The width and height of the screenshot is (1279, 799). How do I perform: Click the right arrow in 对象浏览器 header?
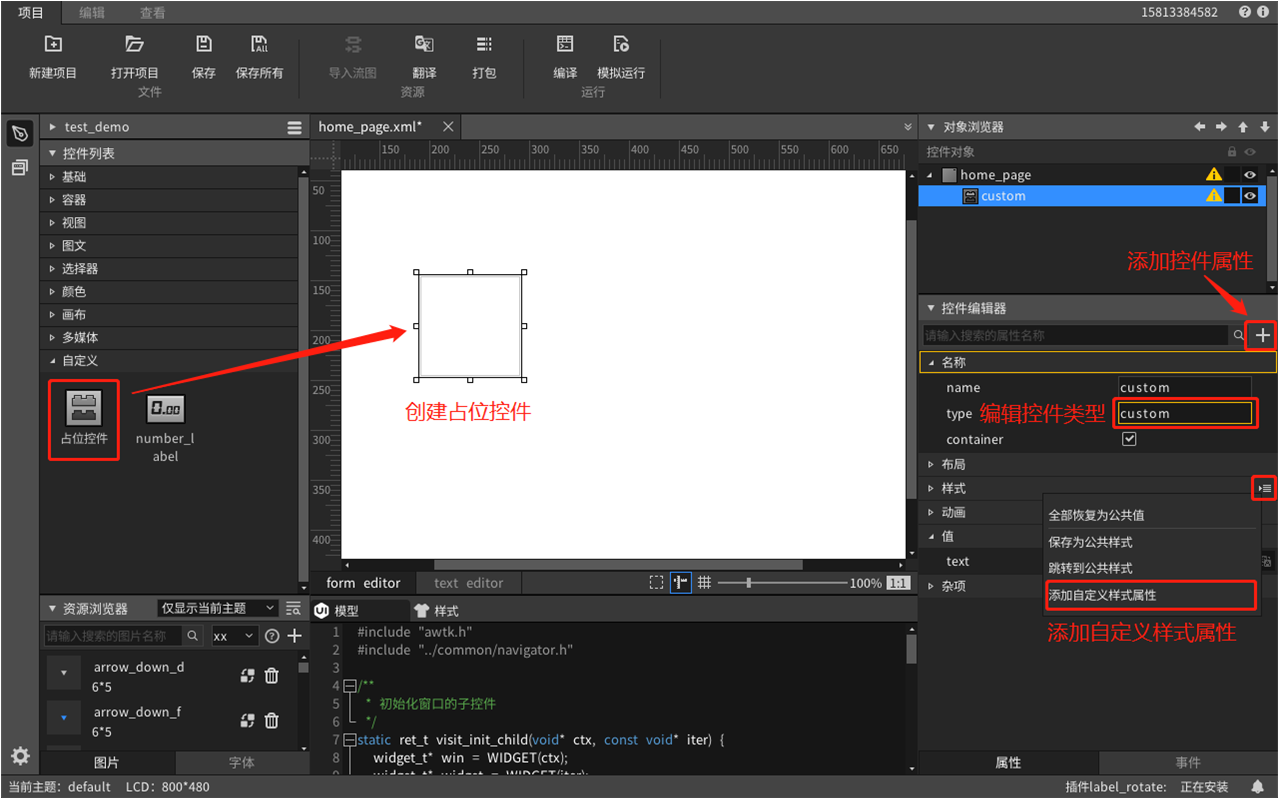(1221, 127)
